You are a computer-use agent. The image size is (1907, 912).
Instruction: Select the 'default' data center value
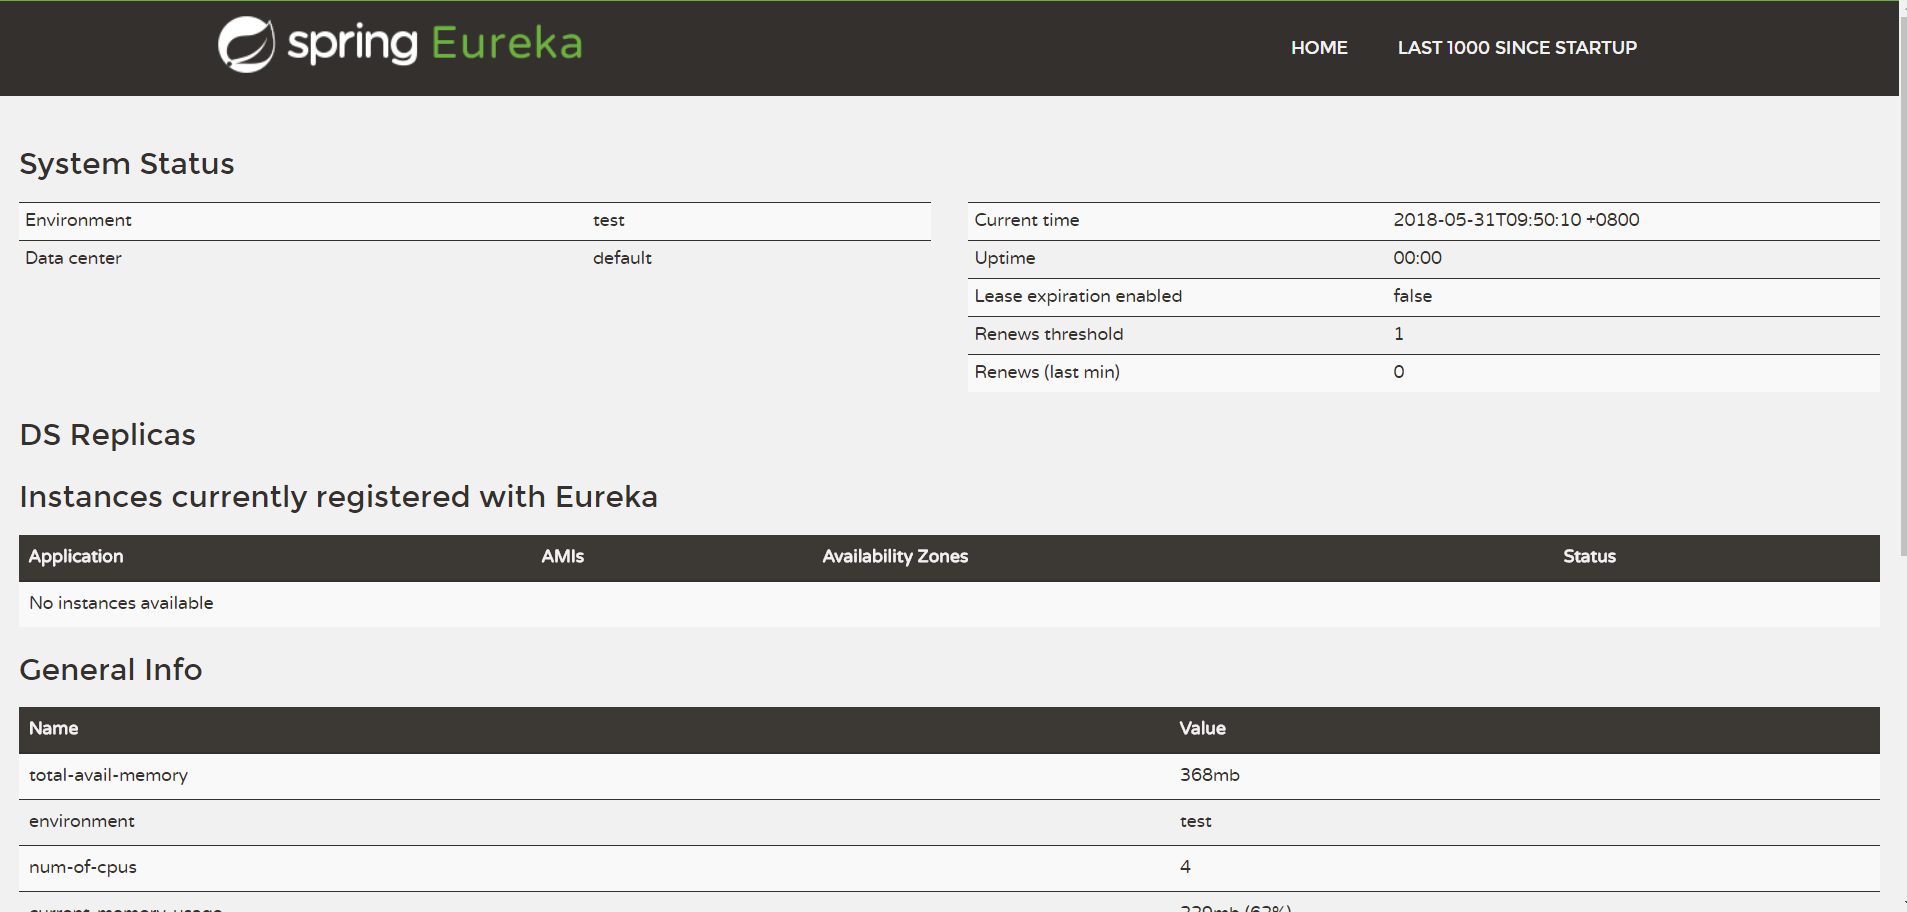622,258
